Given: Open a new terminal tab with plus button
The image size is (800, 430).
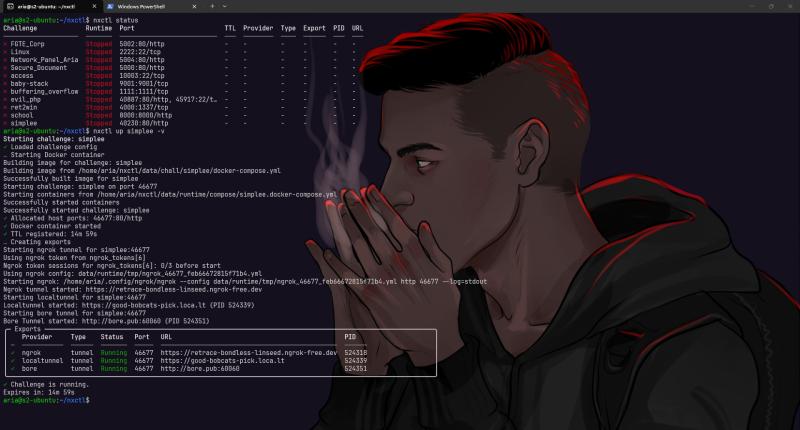Looking at the screenshot, I should [x=212, y=7].
